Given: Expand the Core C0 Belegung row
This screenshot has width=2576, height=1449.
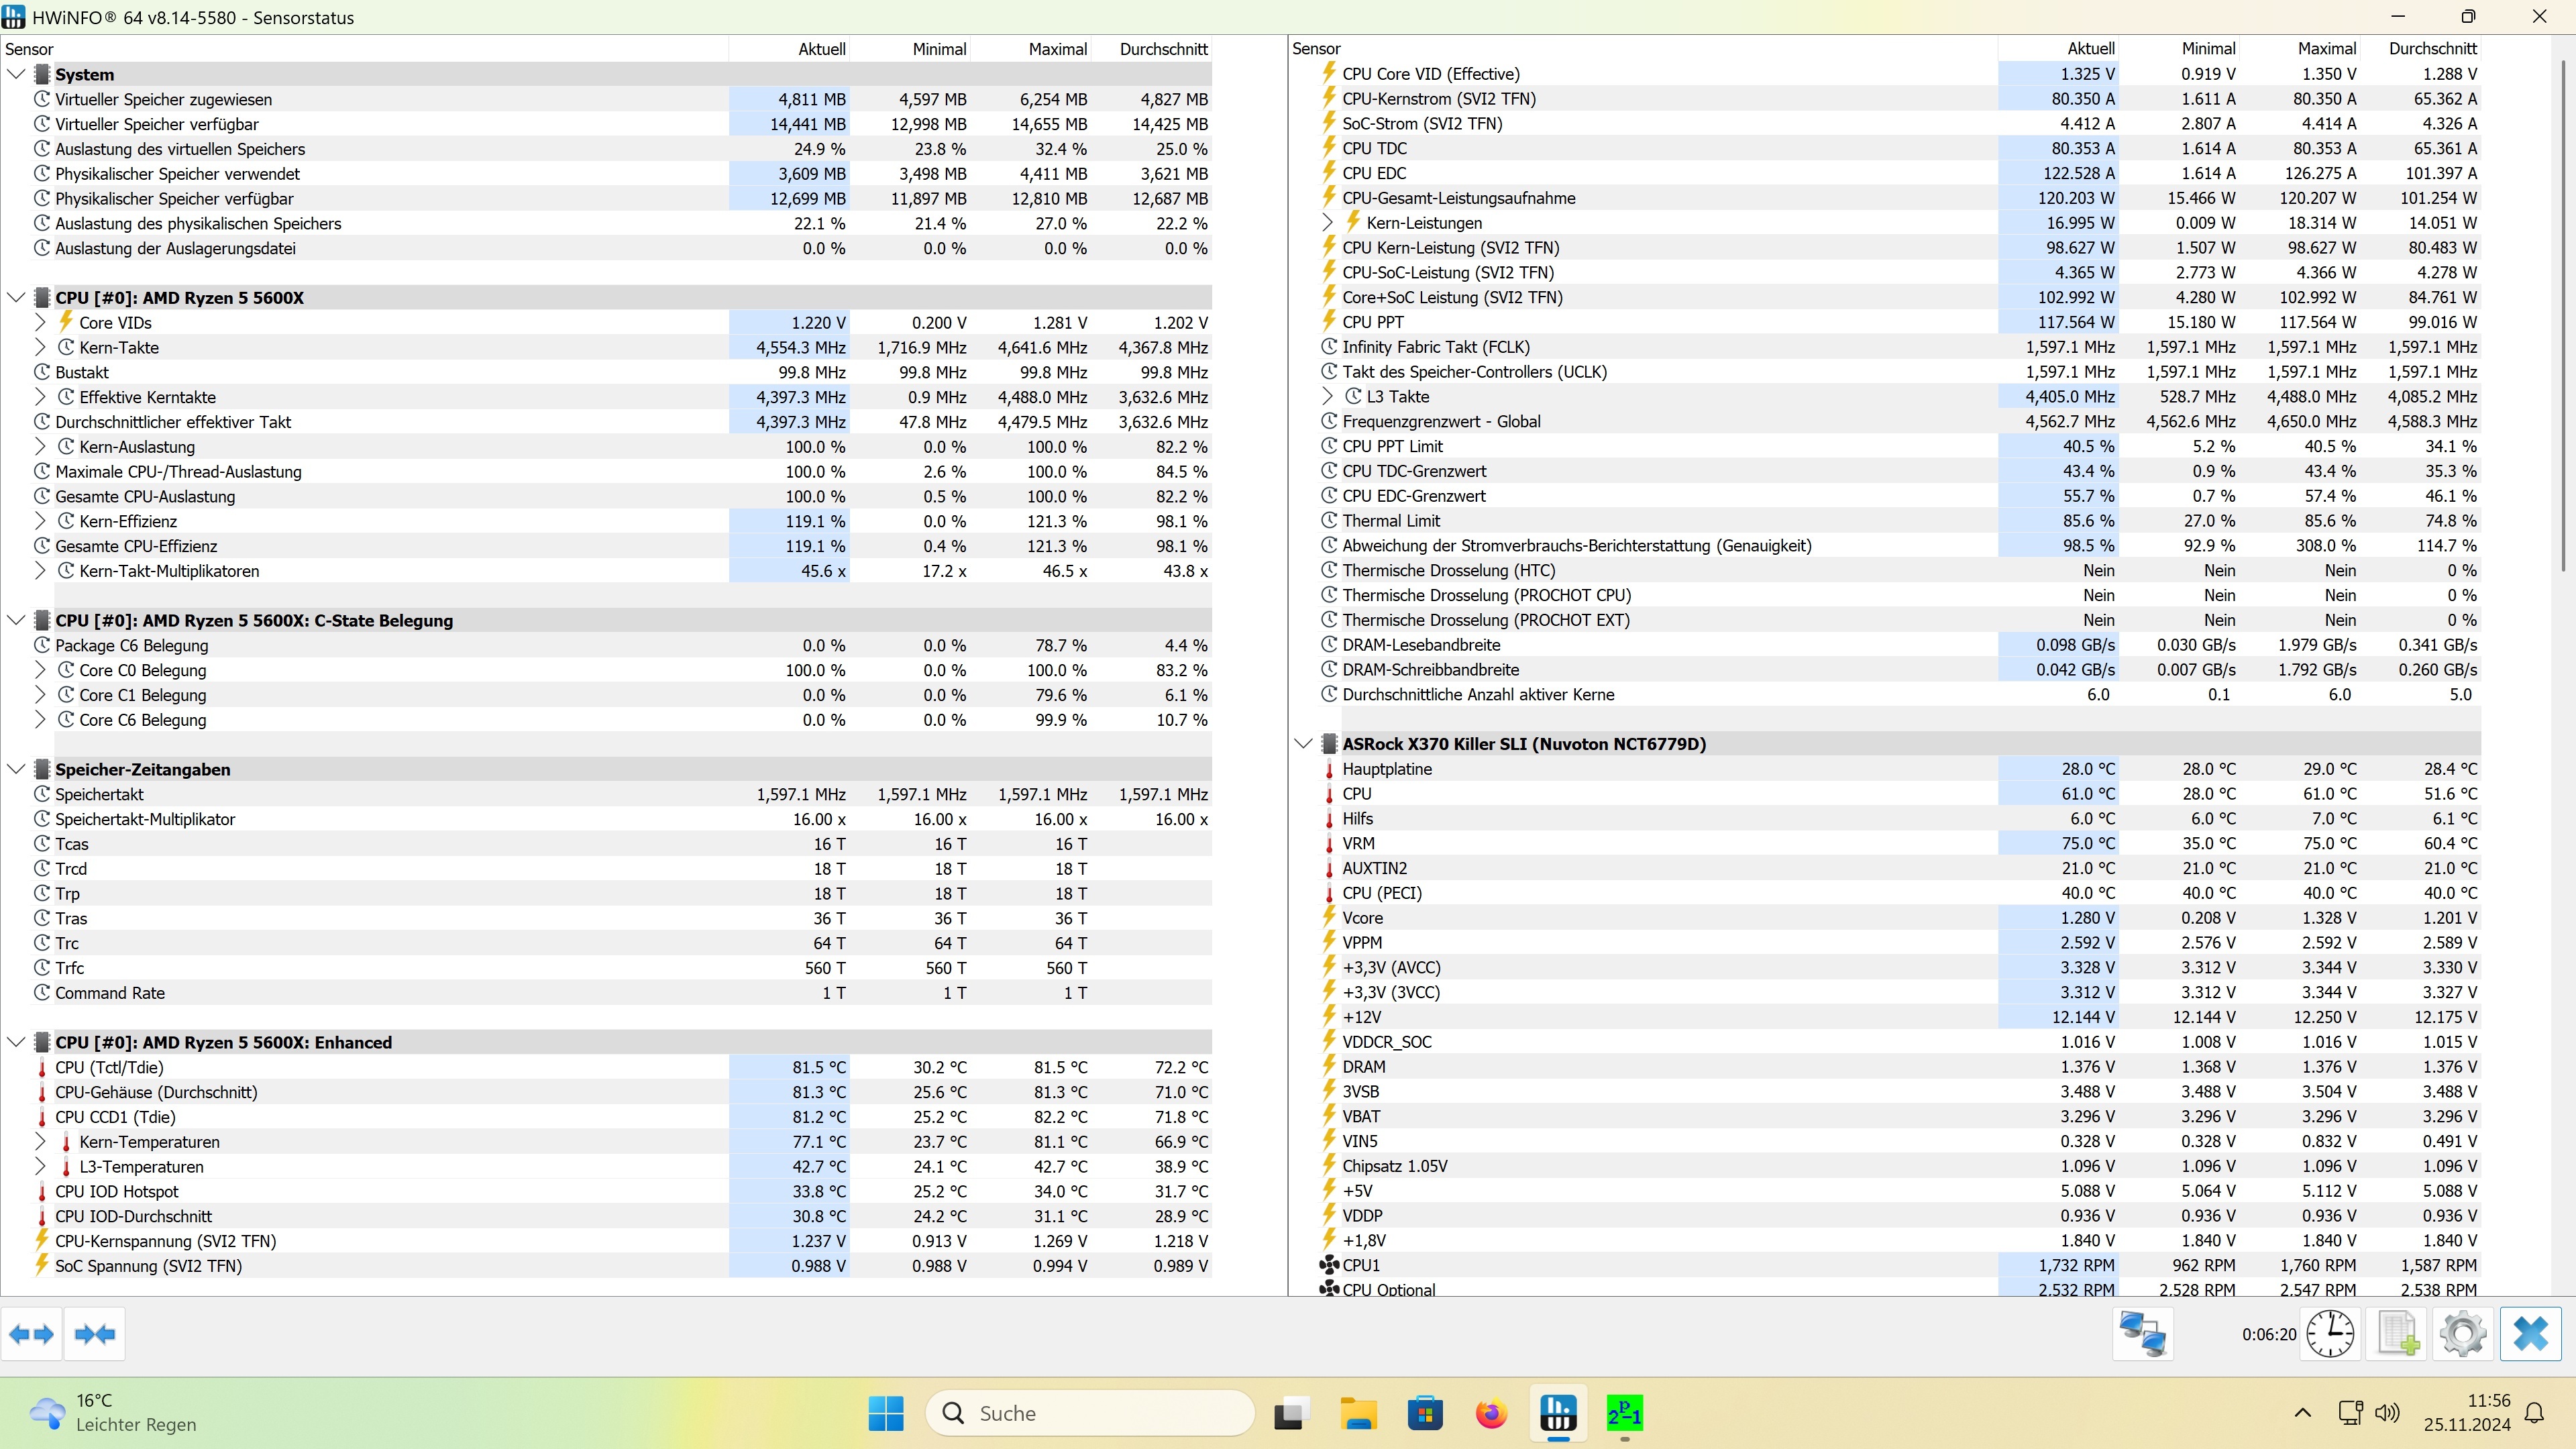Looking at the screenshot, I should coord(40,670).
